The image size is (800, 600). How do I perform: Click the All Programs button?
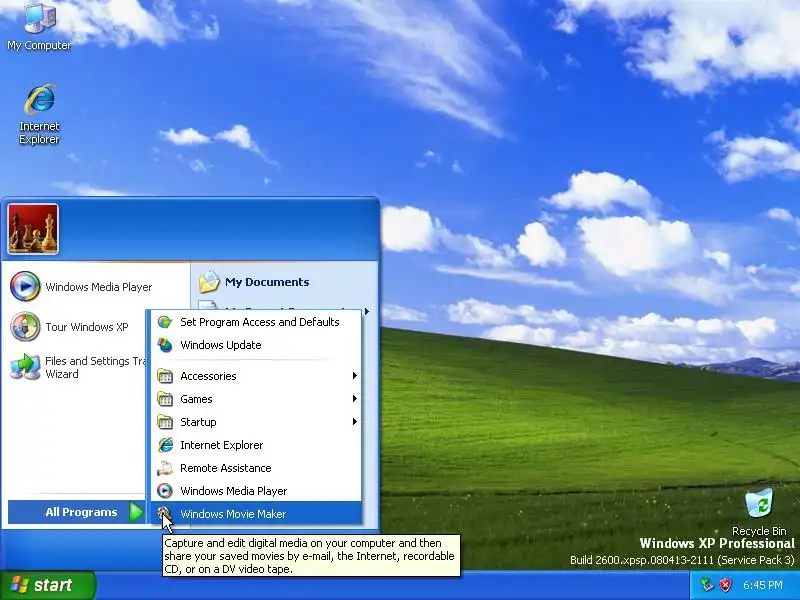(77, 512)
